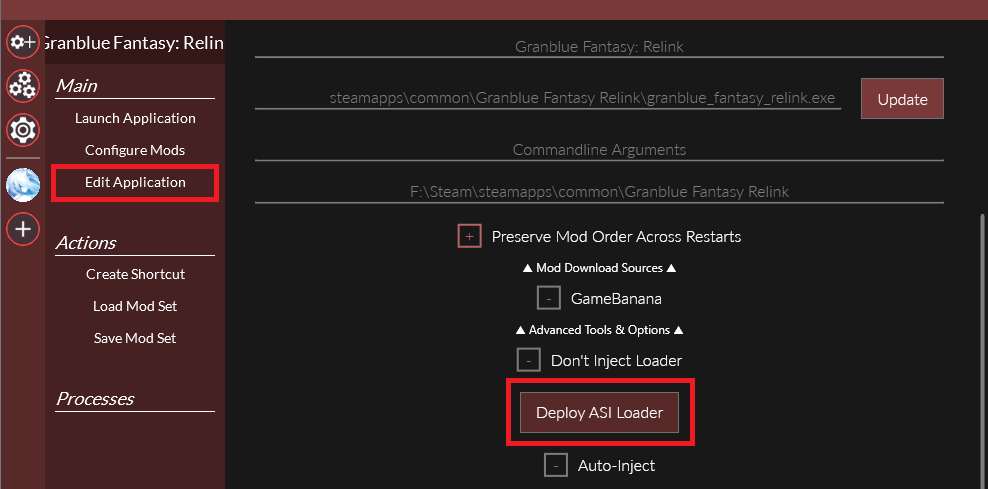
Task: Go to Configure Mods page
Action: 135,150
